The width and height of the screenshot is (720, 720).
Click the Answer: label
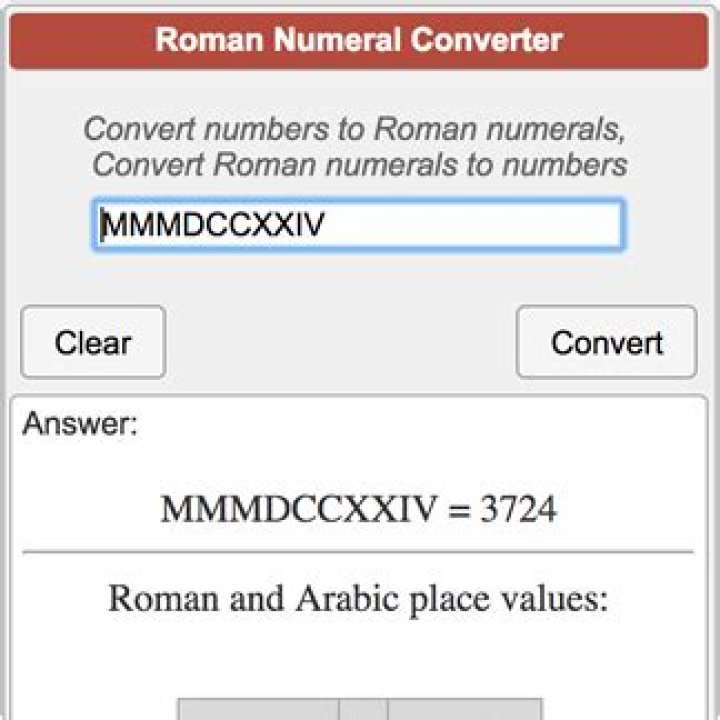pos(80,423)
